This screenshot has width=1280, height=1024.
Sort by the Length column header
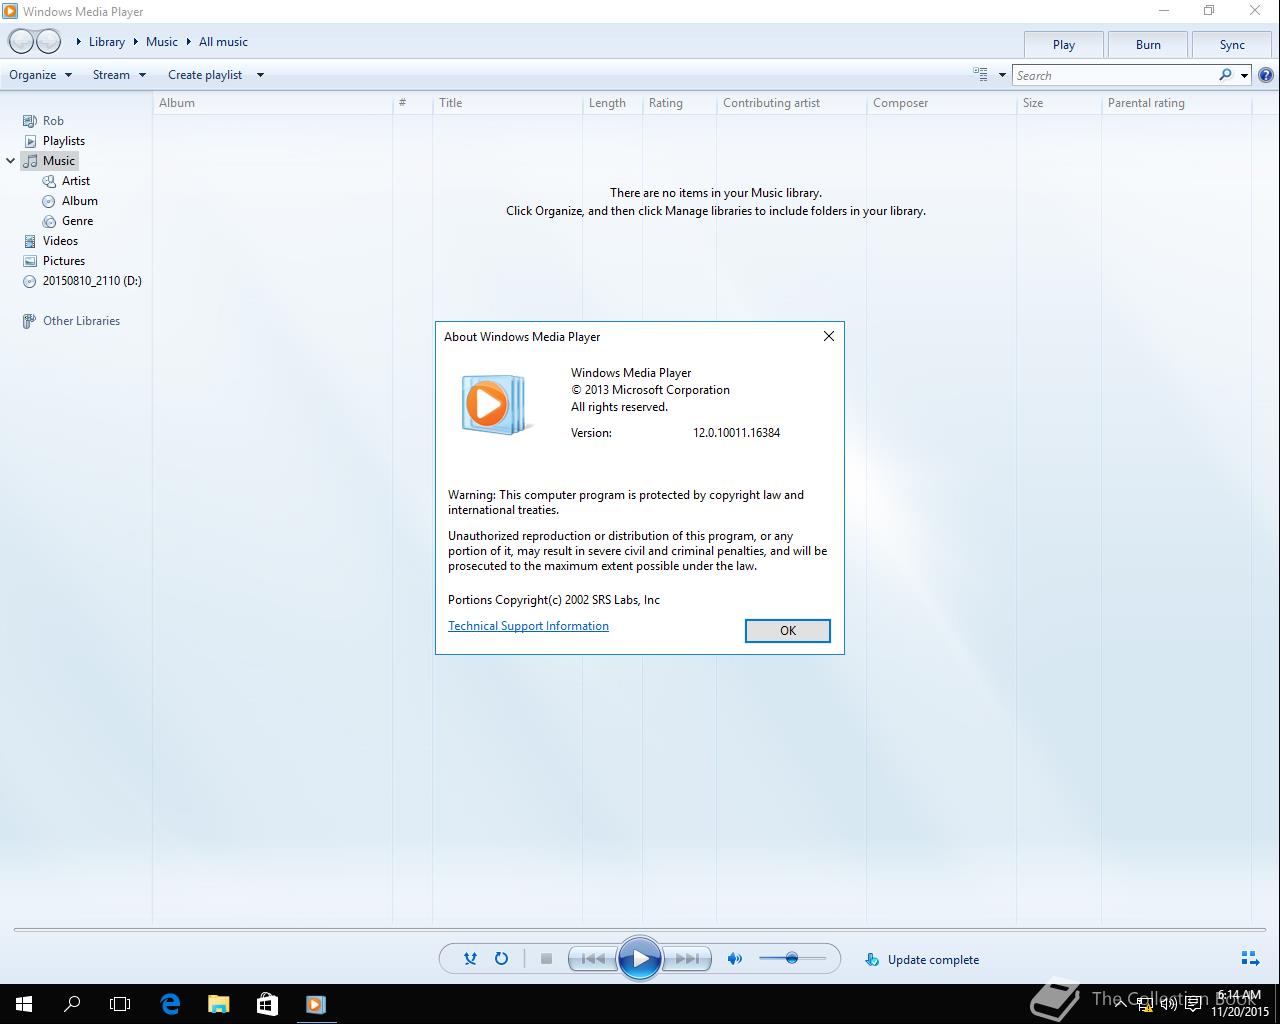612,103
